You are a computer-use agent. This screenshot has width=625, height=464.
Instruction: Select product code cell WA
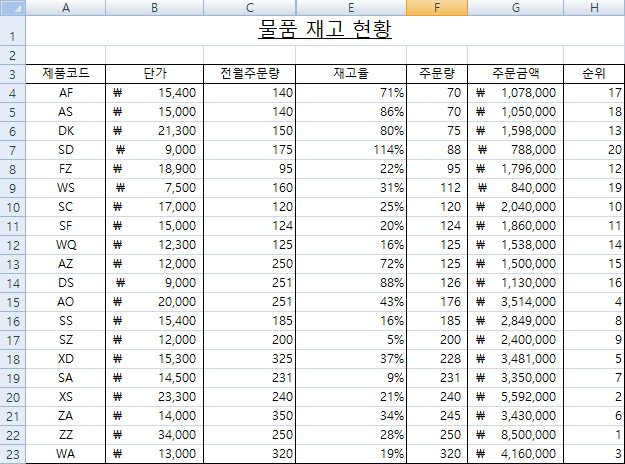66,454
